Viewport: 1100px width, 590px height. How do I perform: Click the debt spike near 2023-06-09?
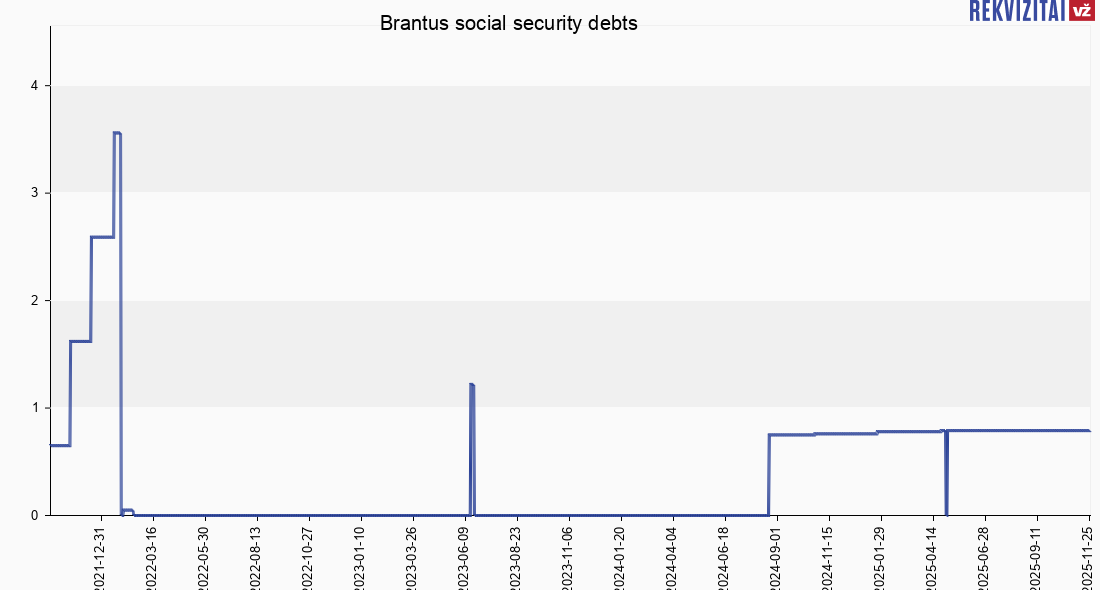[471, 385]
